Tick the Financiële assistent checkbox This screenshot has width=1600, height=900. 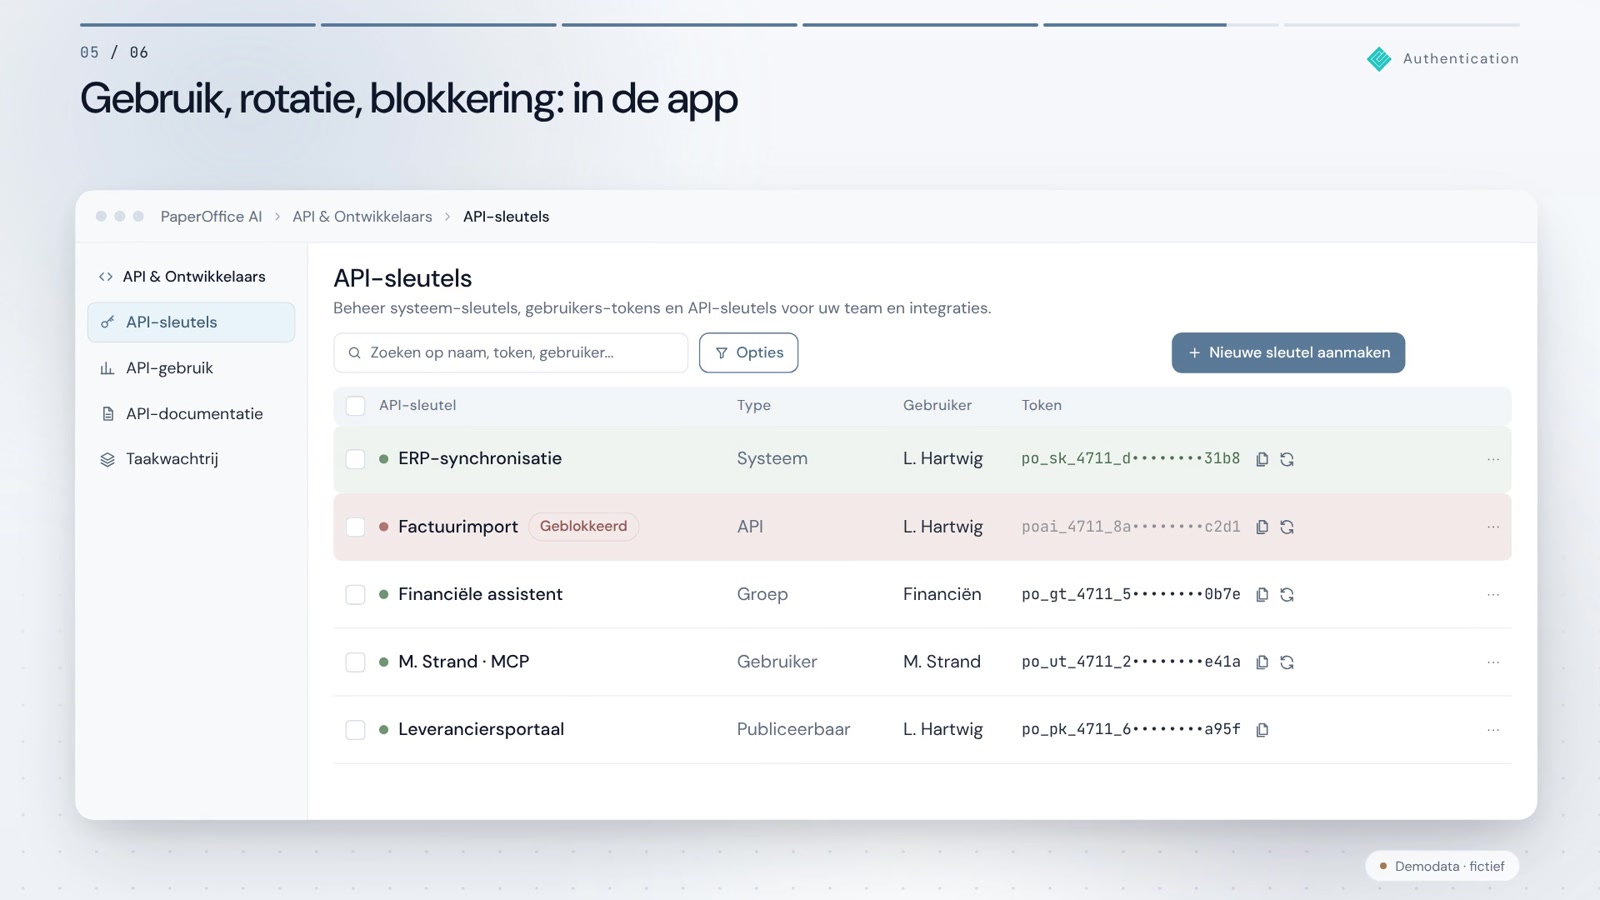click(355, 595)
